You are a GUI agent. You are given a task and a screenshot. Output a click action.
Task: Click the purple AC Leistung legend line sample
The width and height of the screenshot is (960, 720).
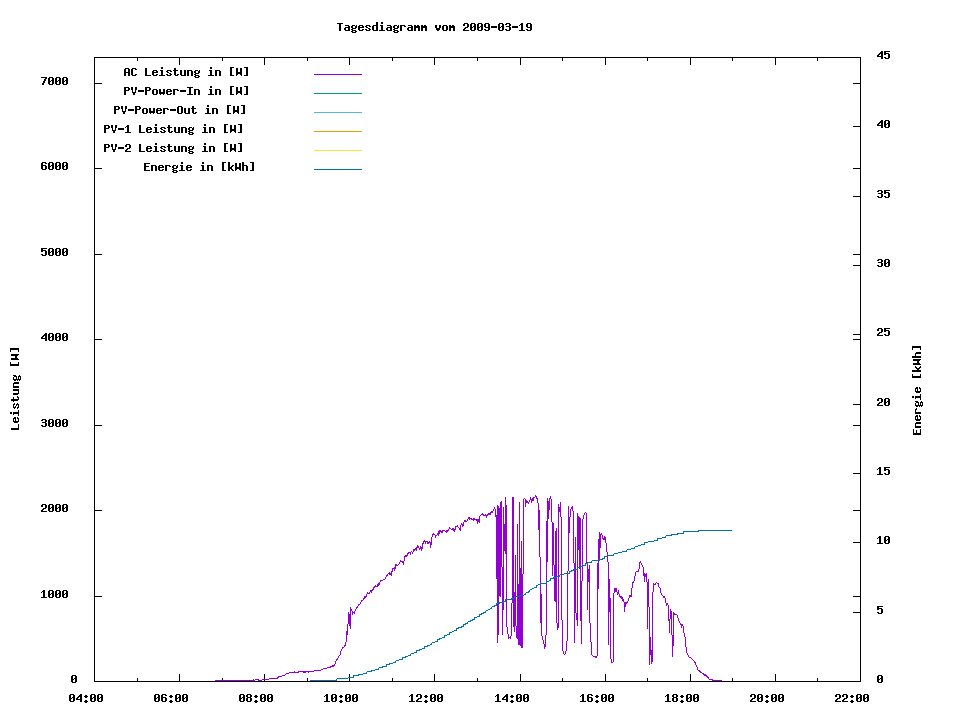tap(337, 74)
